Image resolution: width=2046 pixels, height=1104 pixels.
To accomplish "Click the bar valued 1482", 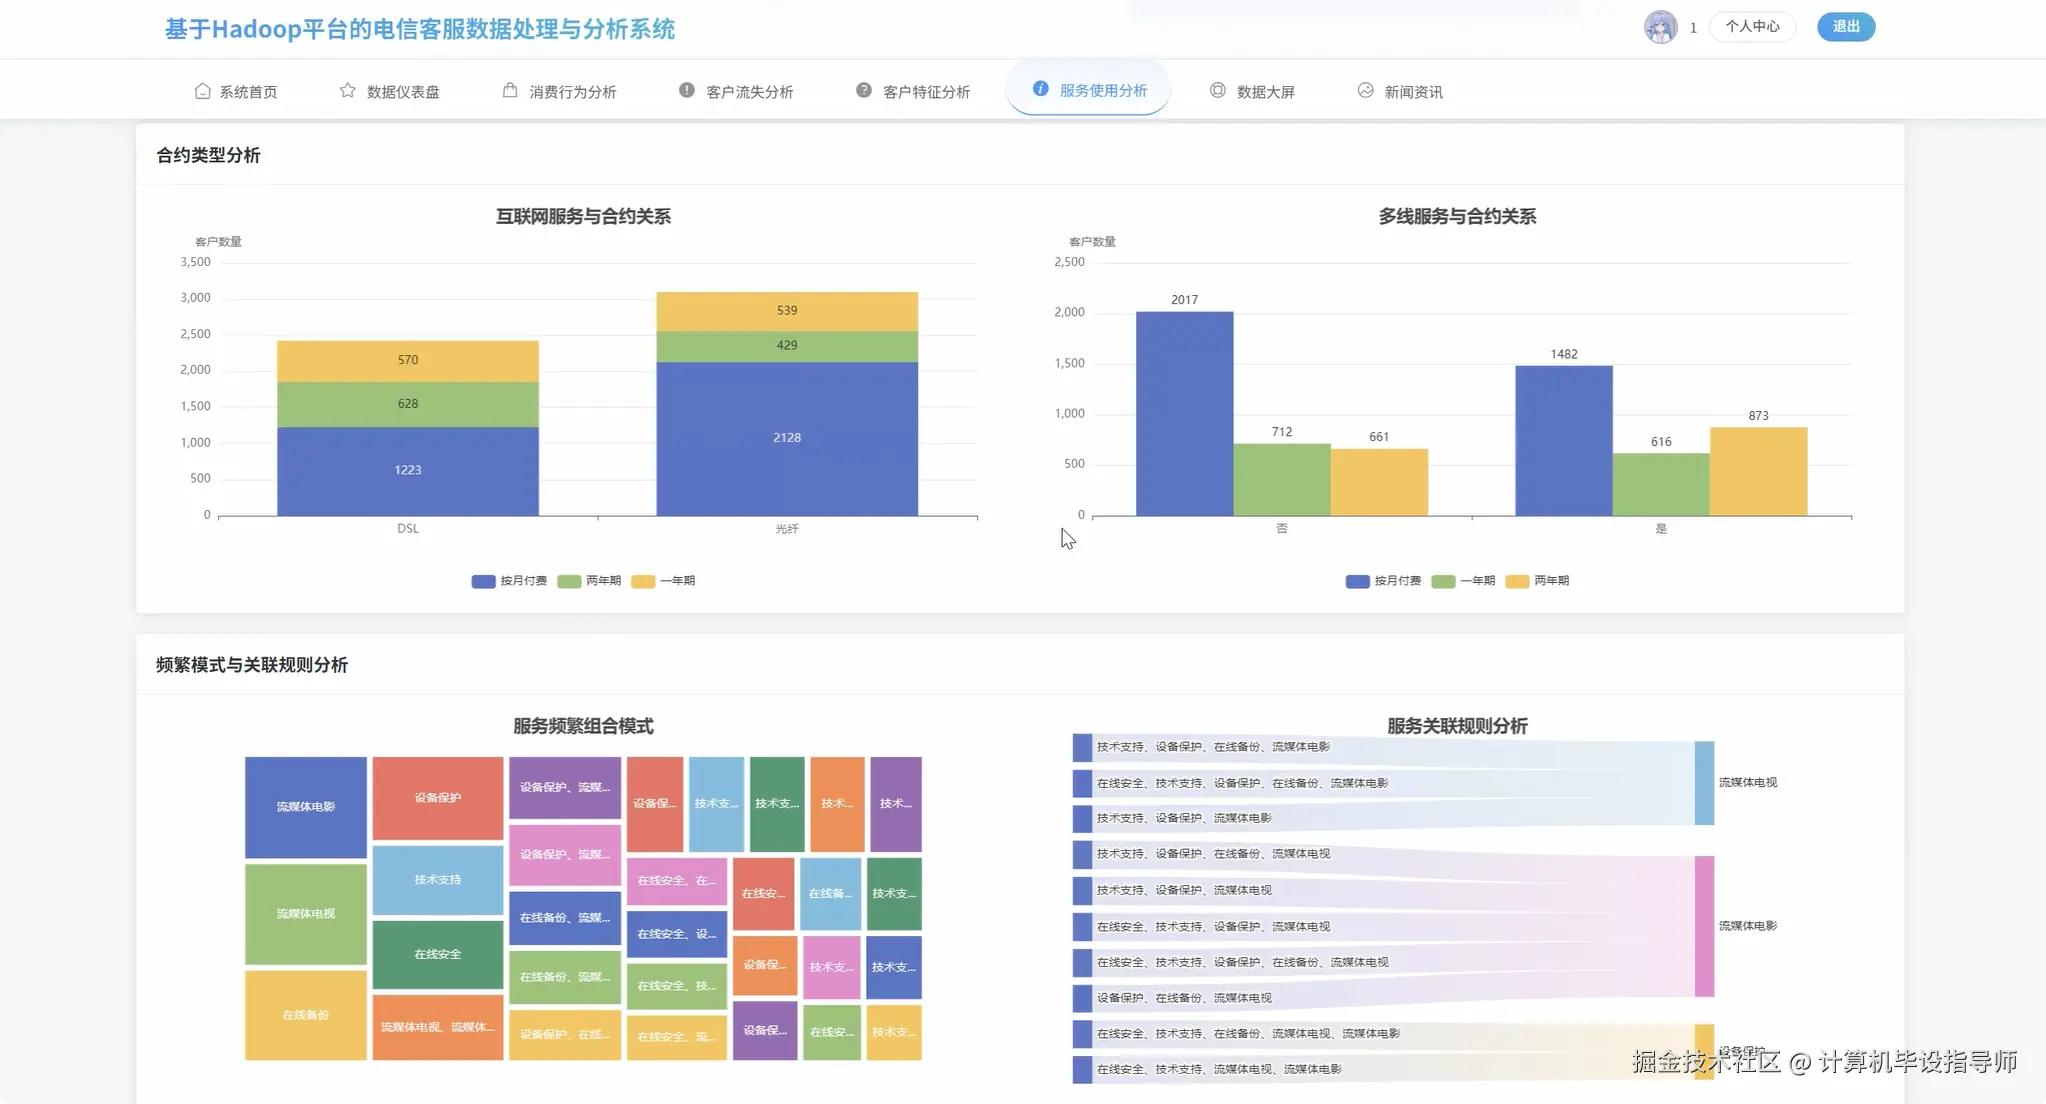I will (x=1564, y=441).
